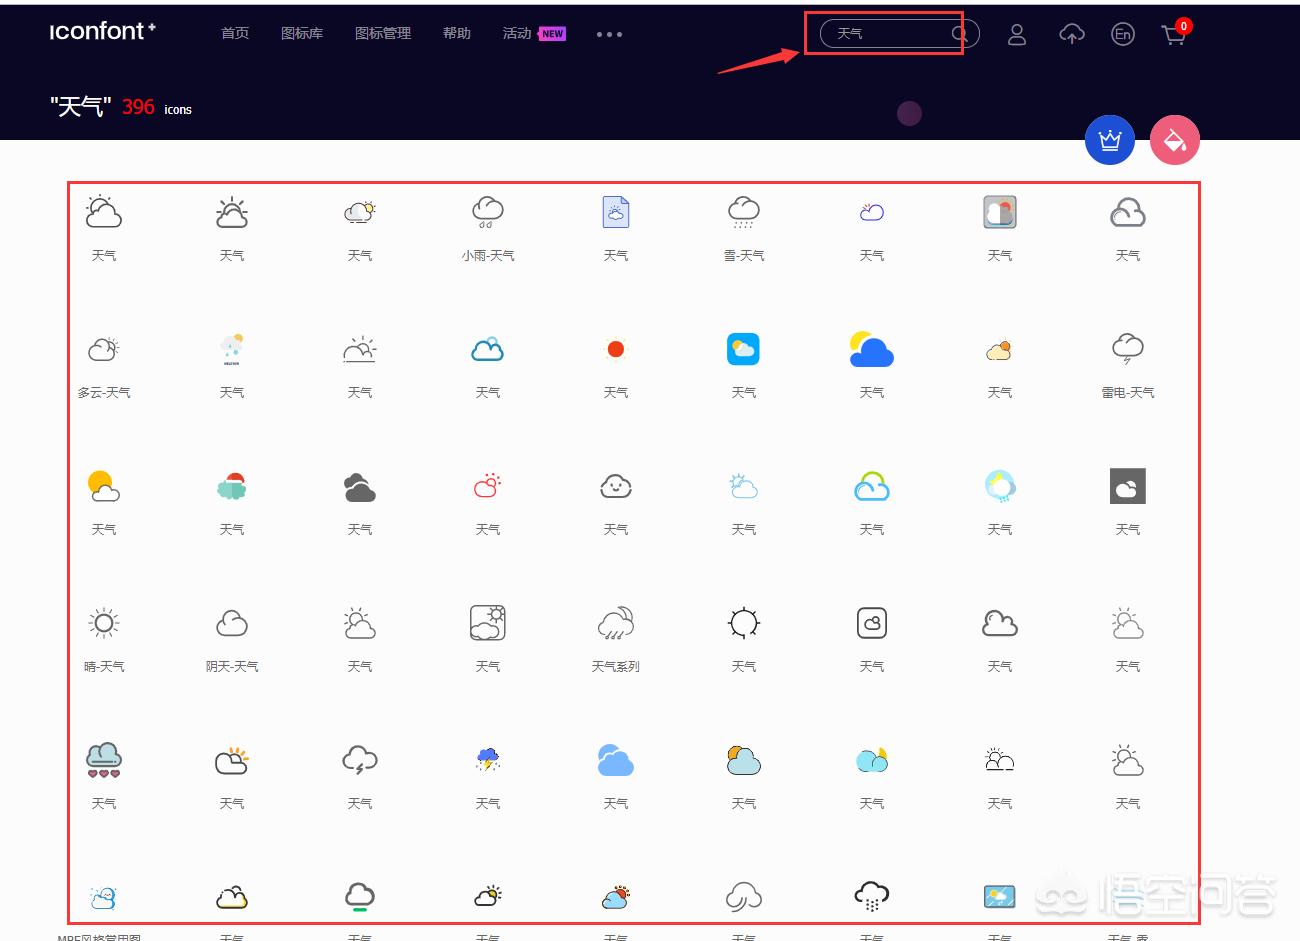Open the 活动 NEW menu item

point(534,33)
